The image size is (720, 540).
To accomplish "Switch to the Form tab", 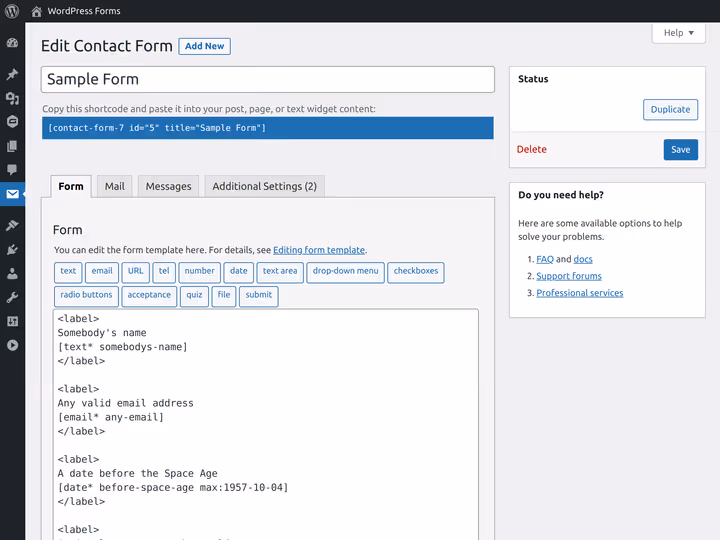I will pyautogui.click(x=71, y=186).
